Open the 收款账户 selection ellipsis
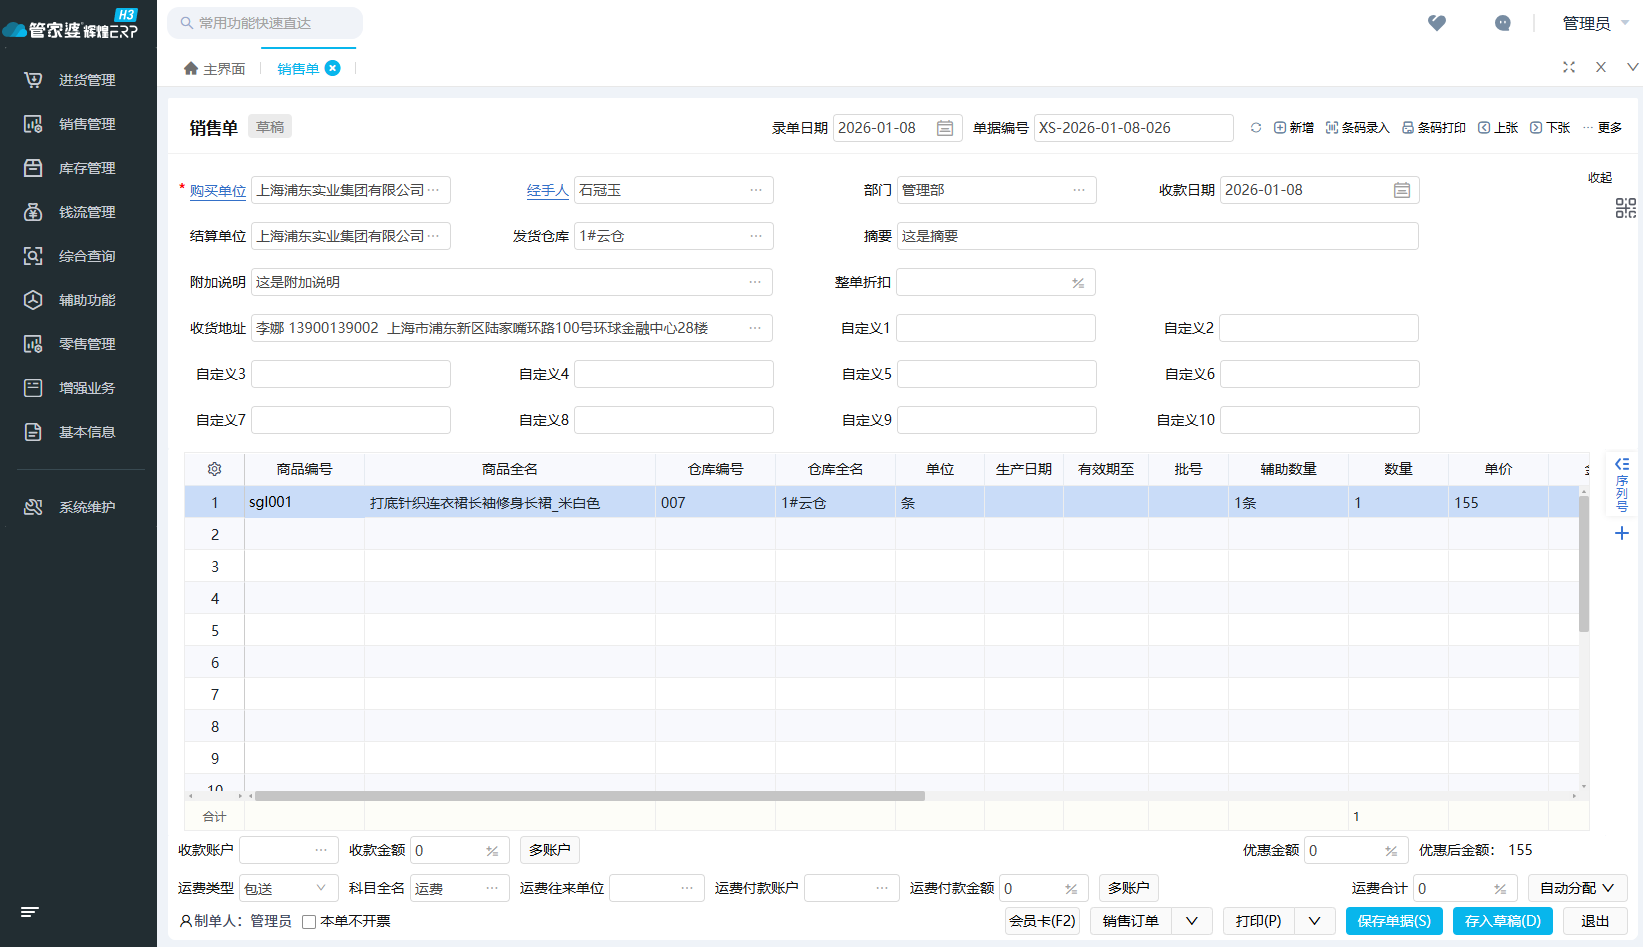The width and height of the screenshot is (1643, 947). pos(321,850)
